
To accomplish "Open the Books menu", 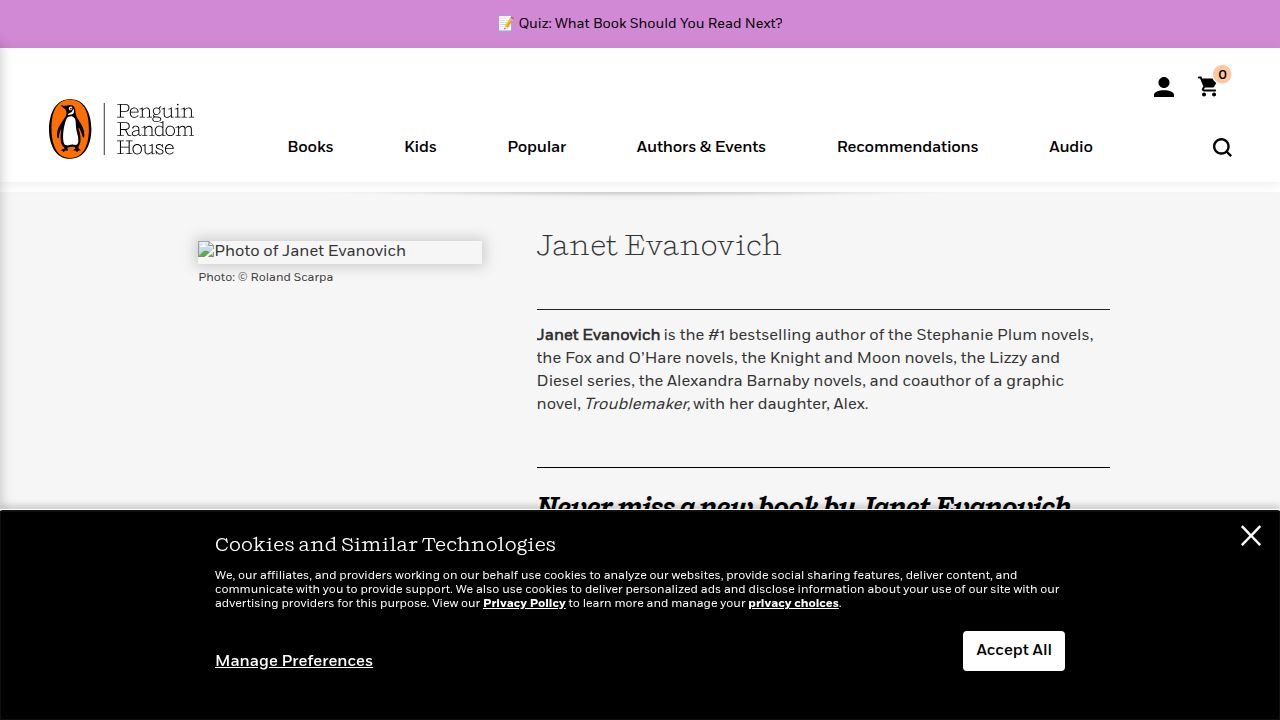I will [x=310, y=147].
